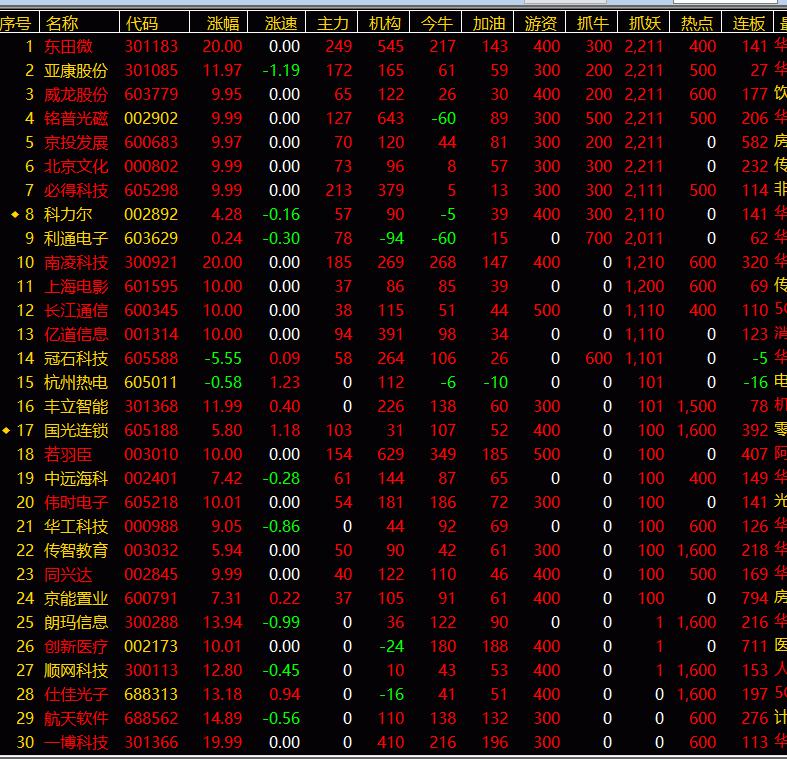Sort by the 今牛 column header

[x=437, y=23]
